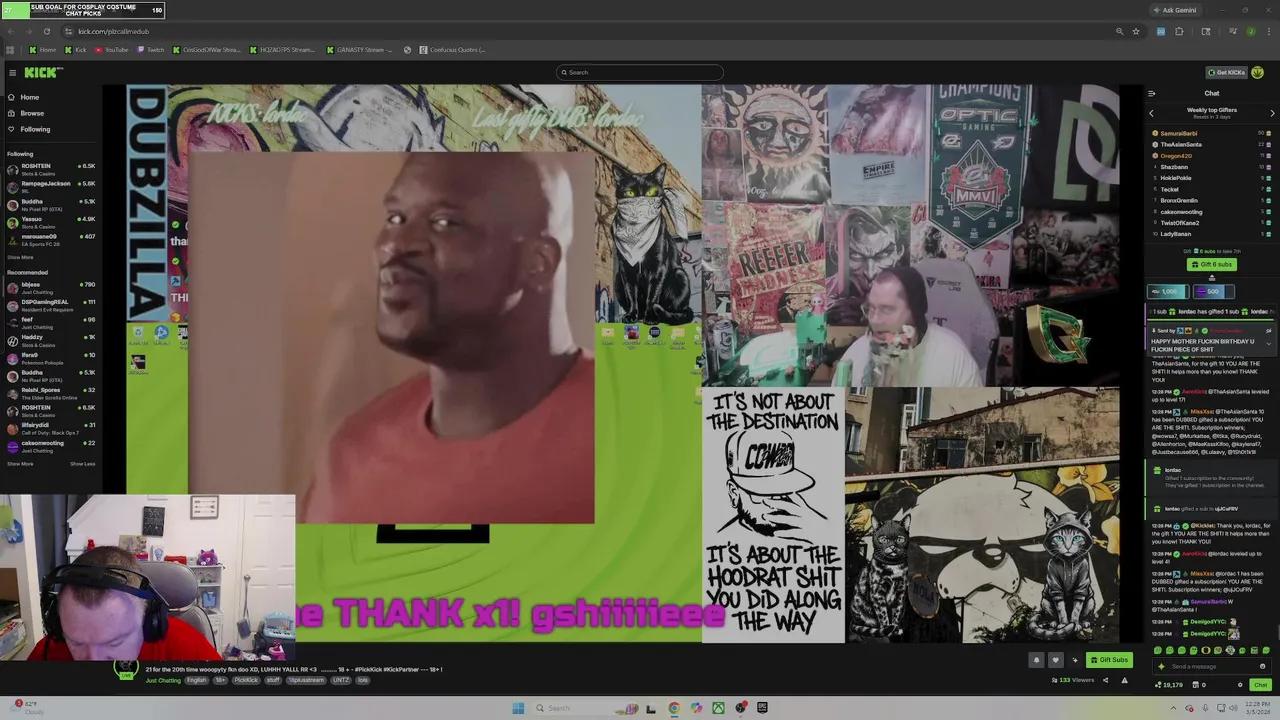Expand Following list with Show more
This screenshot has width=1280, height=720.
coord(20,257)
